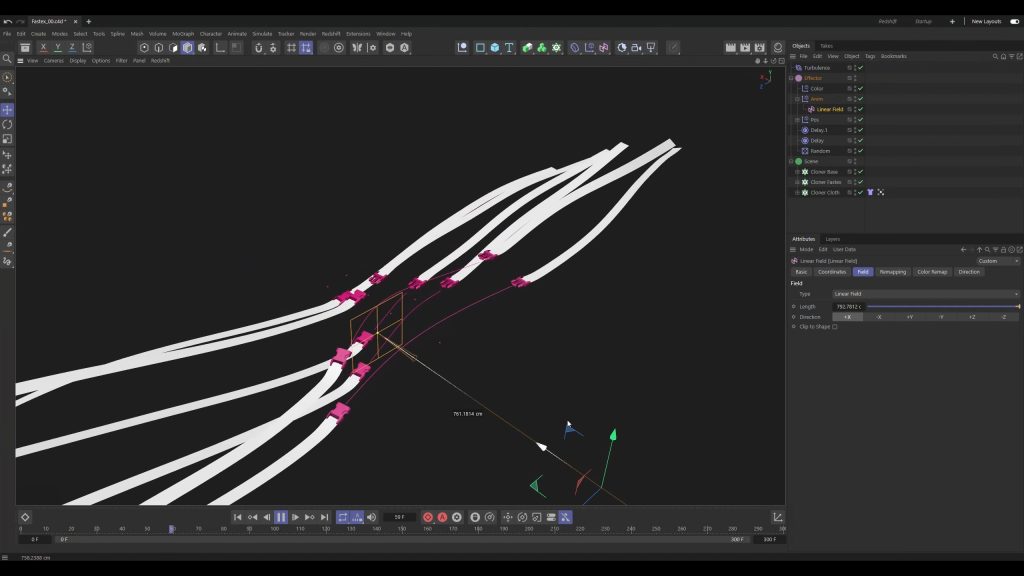Screen dimensions: 1024x576
Task: Open the render to picture viewer clapper icon
Action: tap(745, 48)
